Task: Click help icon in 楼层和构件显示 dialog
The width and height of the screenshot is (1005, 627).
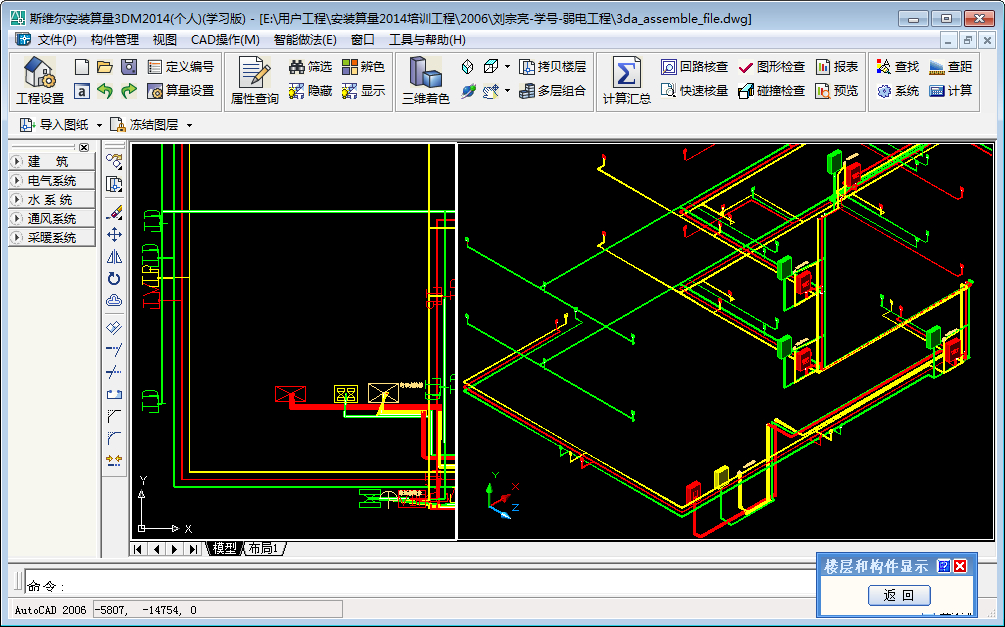Action: coord(943,565)
